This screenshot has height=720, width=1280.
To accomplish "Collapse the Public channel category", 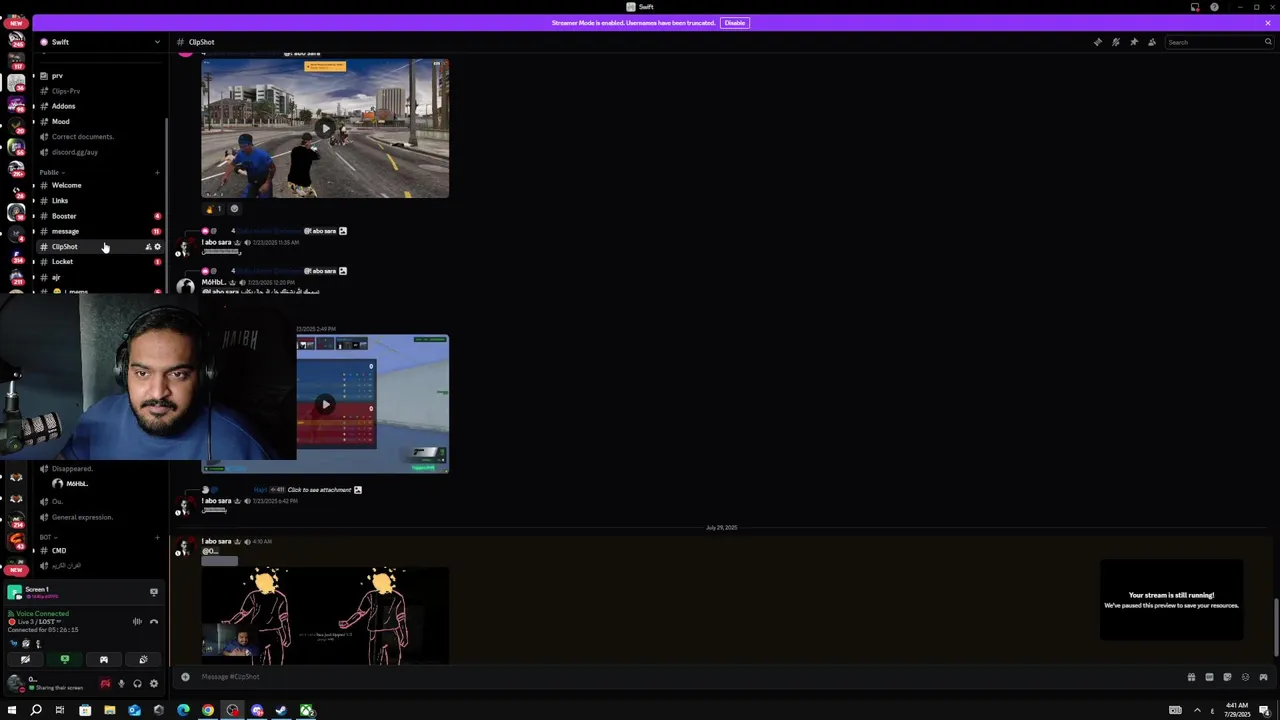I will tap(51, 172).
